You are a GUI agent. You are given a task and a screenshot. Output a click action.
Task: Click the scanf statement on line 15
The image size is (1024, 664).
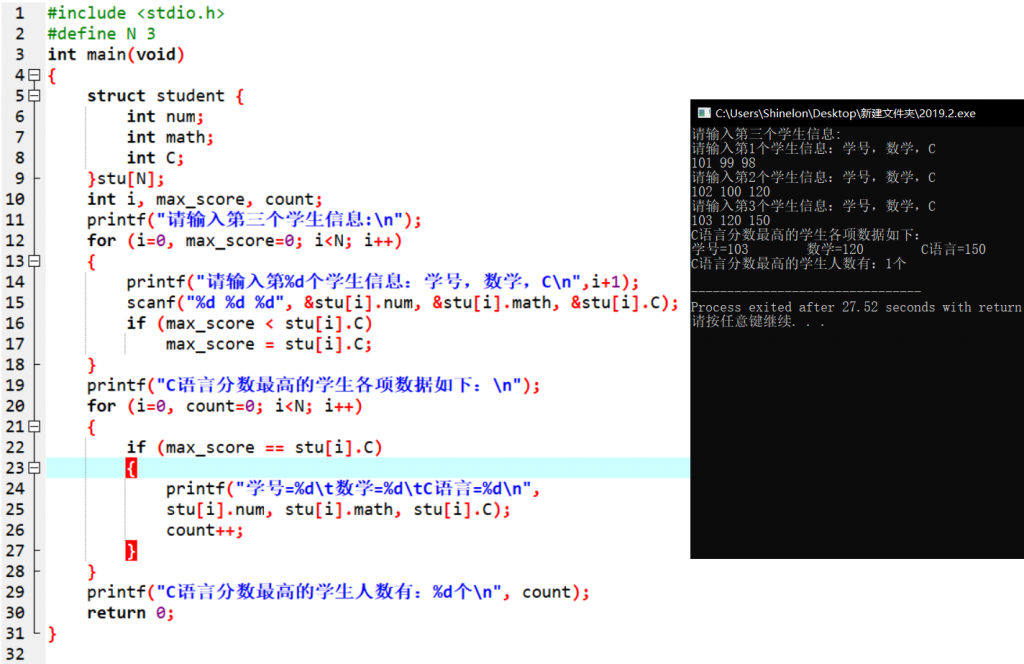[x=403, y=303]
